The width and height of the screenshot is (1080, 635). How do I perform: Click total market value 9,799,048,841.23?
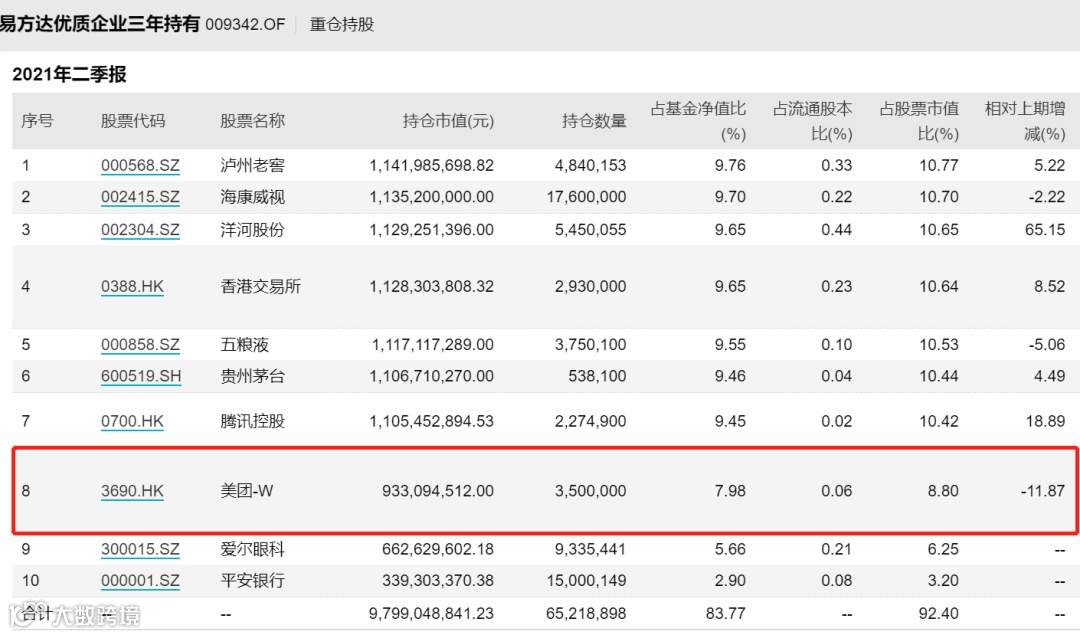[432, 613]
